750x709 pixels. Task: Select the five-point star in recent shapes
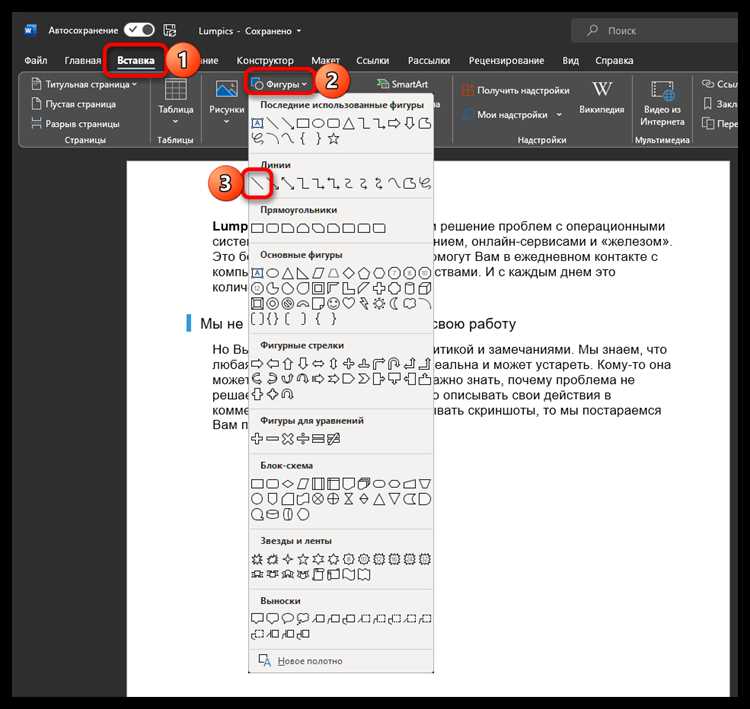click(333, 139)
